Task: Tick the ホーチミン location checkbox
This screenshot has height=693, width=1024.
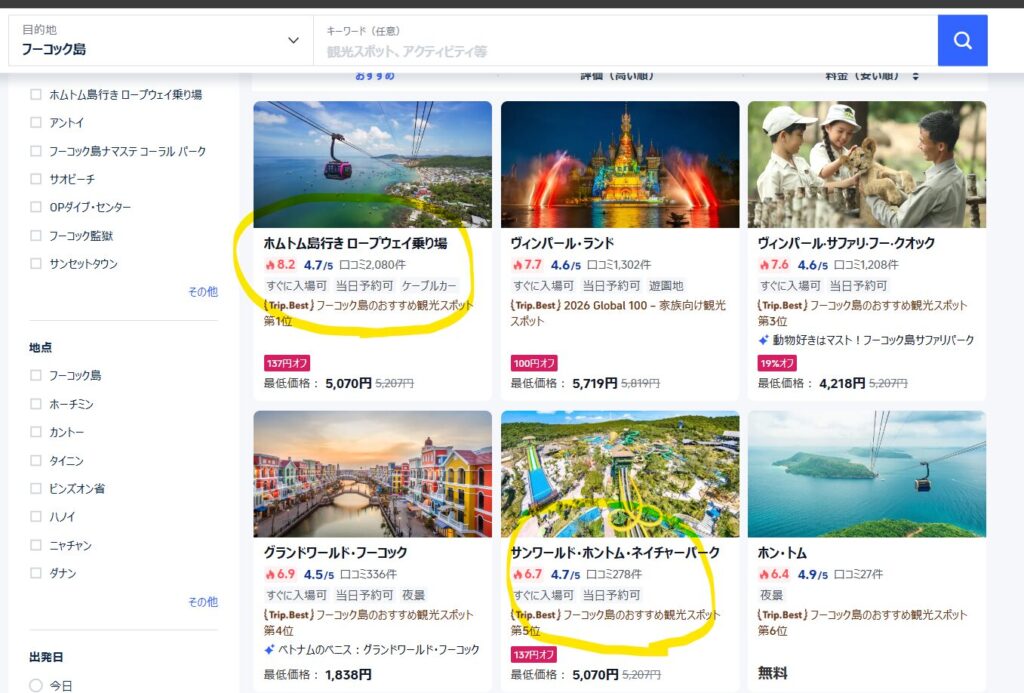Action: tap(36, 404)
